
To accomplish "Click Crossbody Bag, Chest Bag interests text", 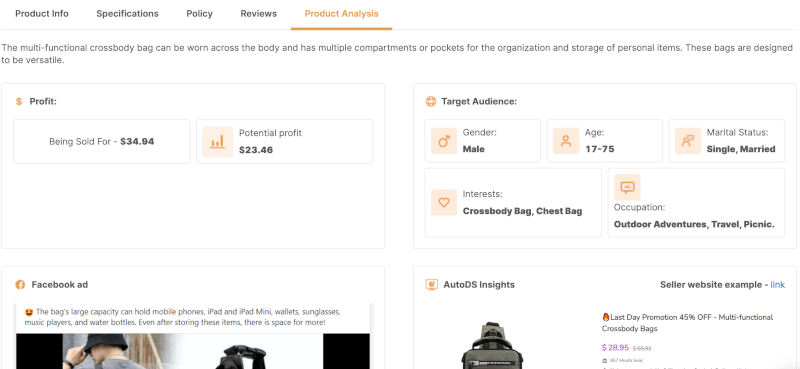I will pyautogui.click(x=522, y=211).
